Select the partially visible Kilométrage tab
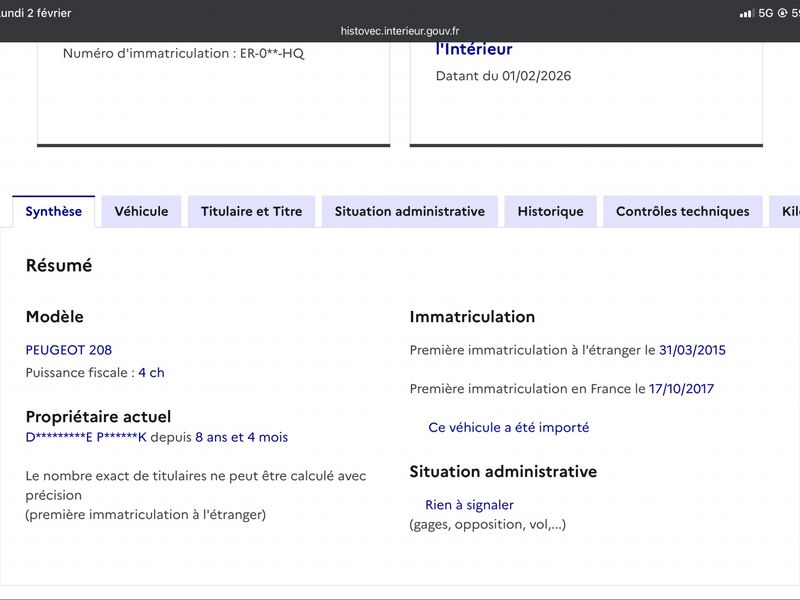This screenshot has height=600, width=800. pos(785,211)
